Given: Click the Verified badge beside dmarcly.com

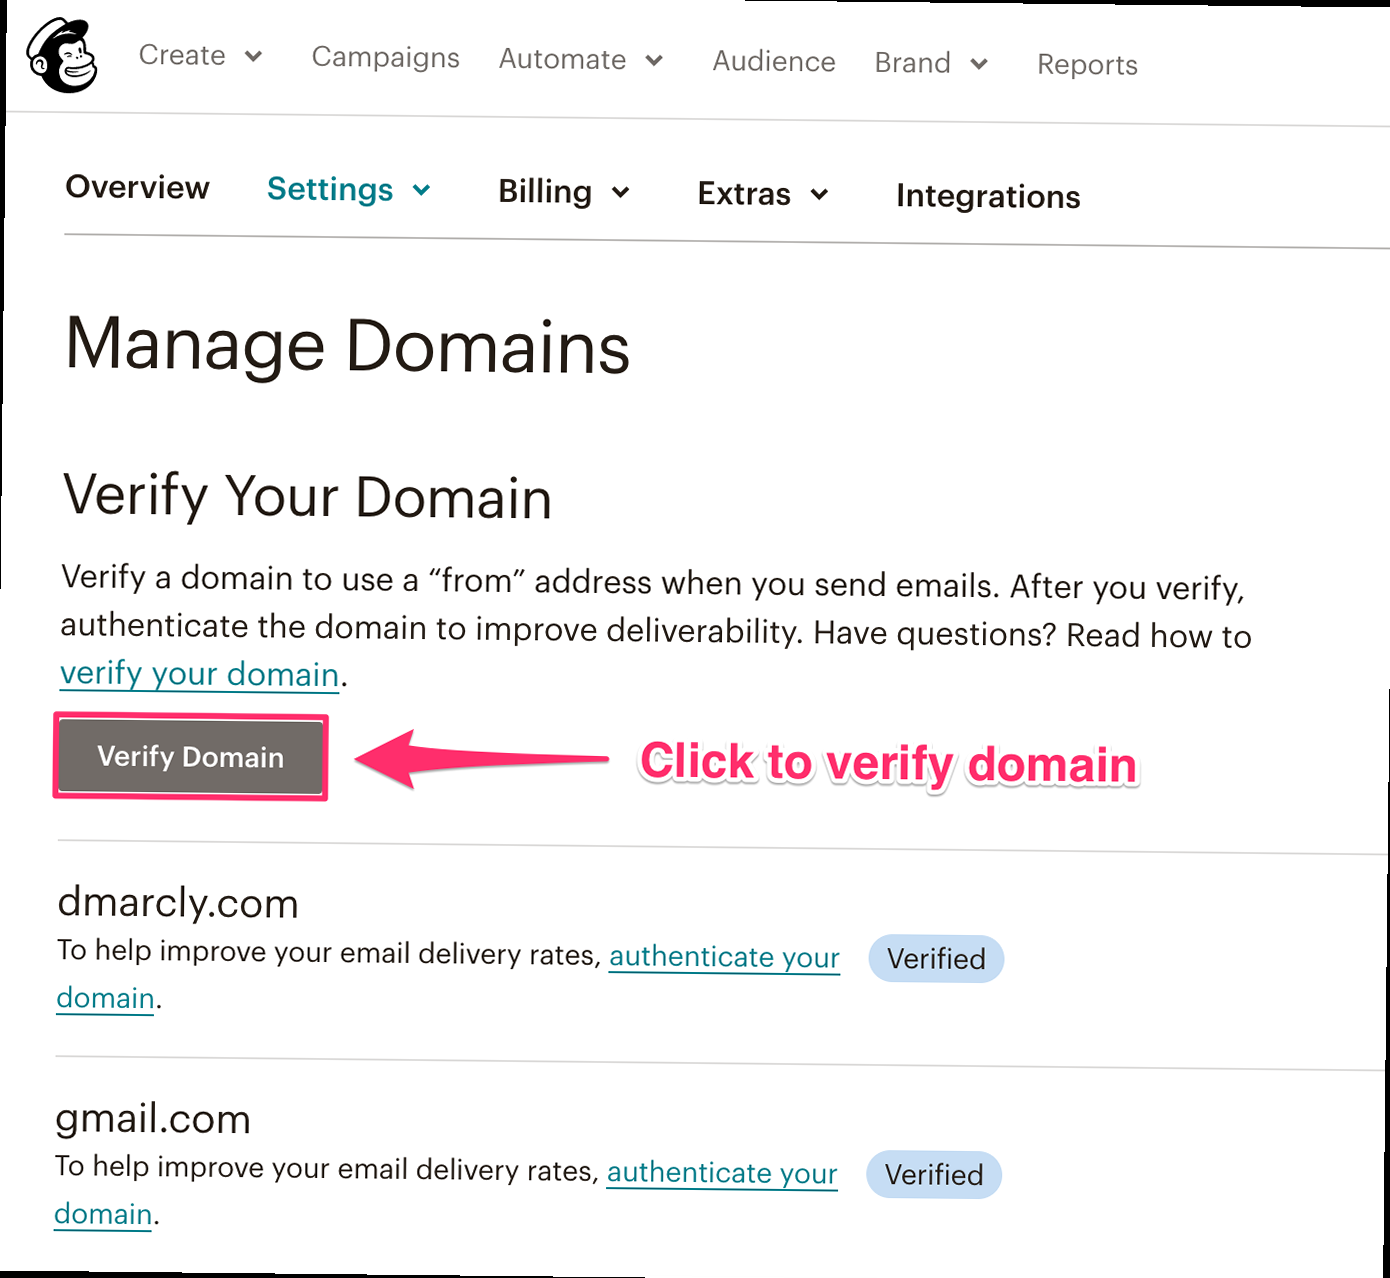Looking at the screenshot, I should 936,959.
